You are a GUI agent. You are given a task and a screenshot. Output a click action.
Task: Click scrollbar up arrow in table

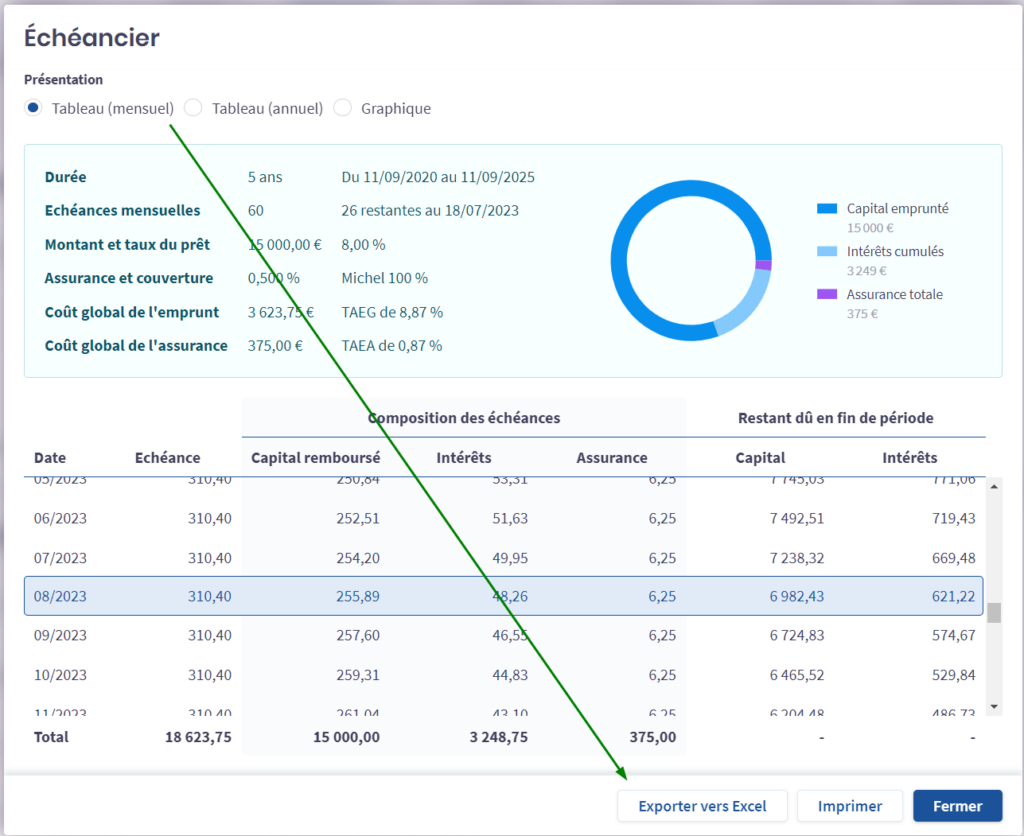(x=994, y=486)
